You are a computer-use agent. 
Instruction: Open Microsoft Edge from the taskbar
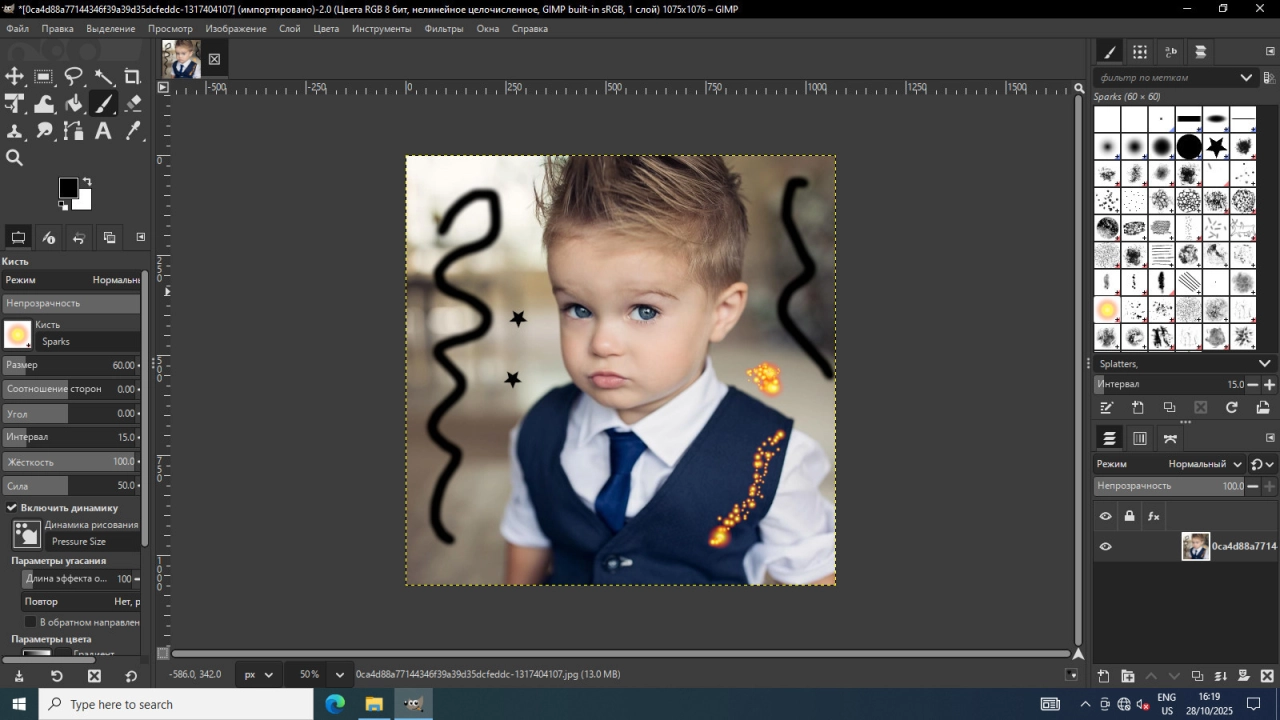point(335,704)
